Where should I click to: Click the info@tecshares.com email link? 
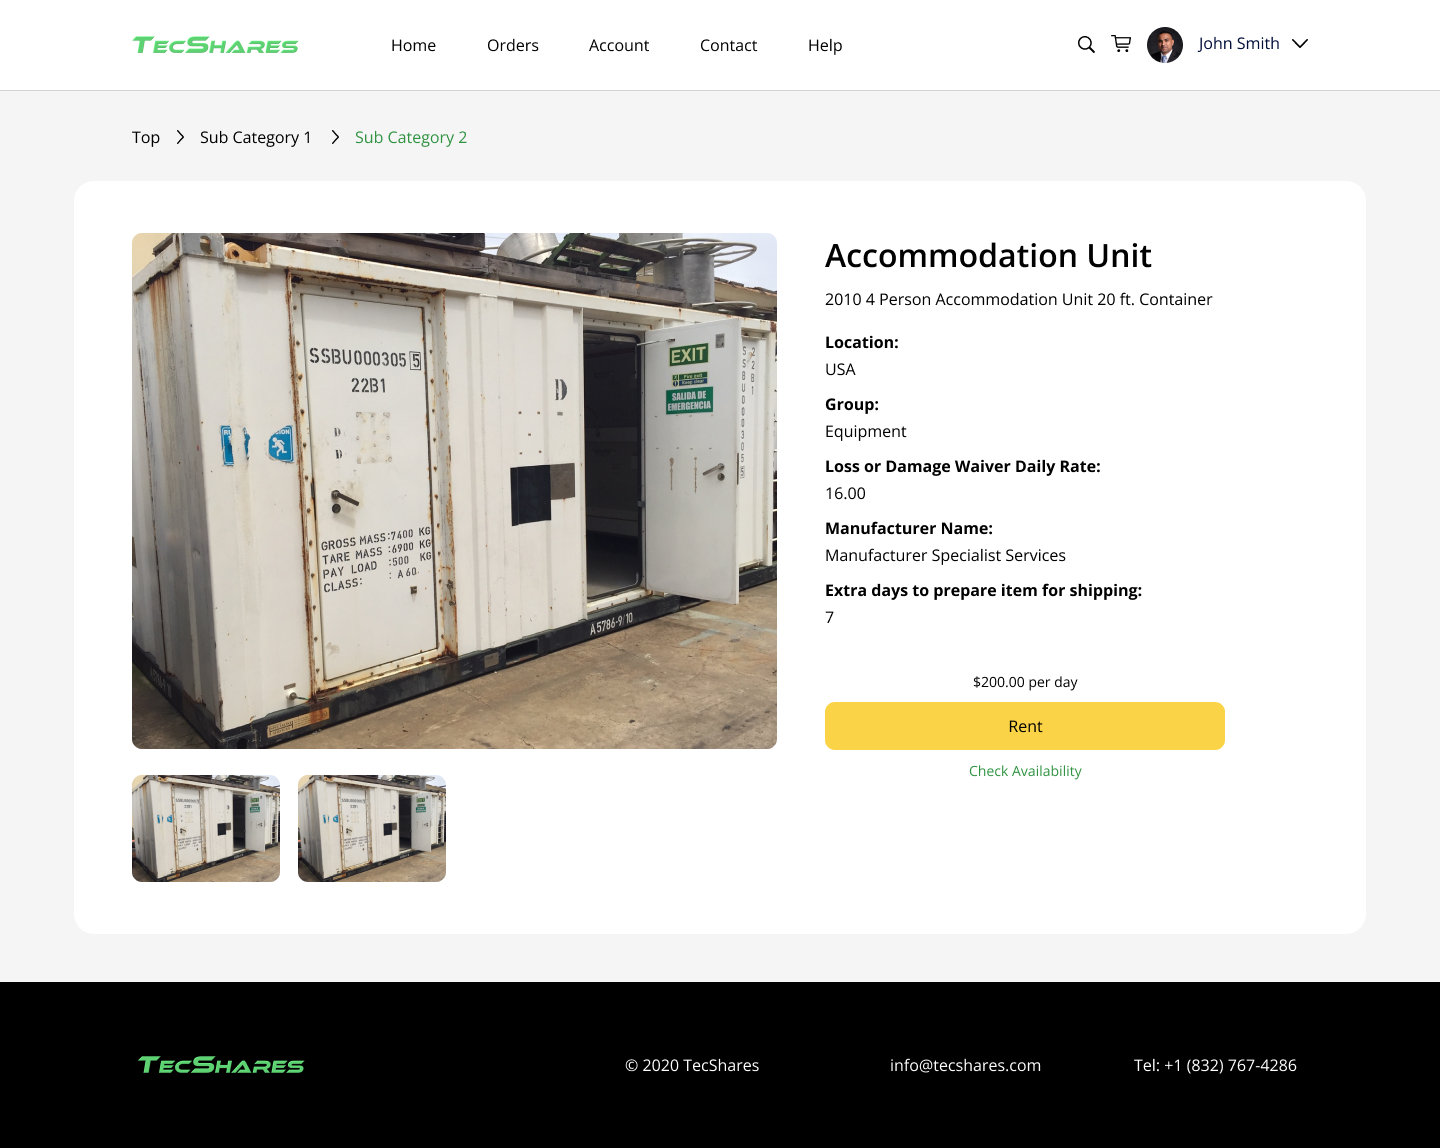(965, 1065)
